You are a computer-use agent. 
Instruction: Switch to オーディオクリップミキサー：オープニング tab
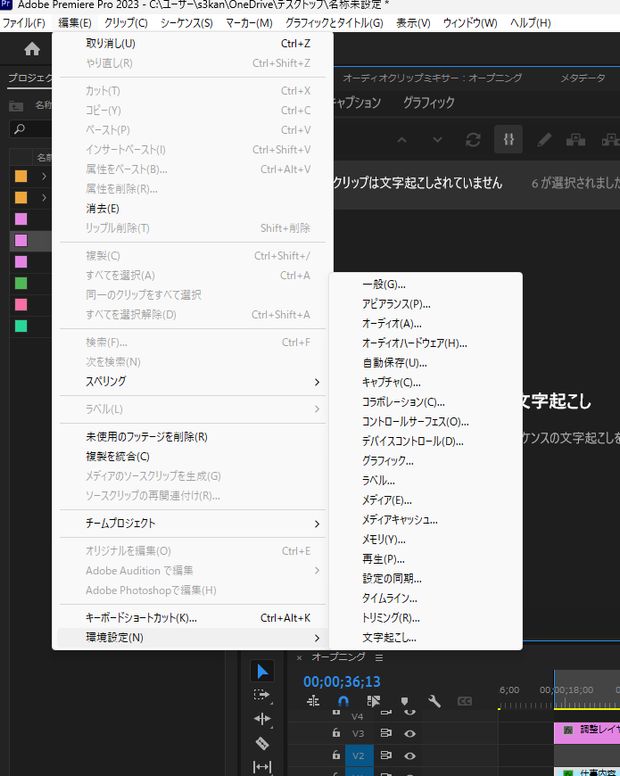(432, 78)
